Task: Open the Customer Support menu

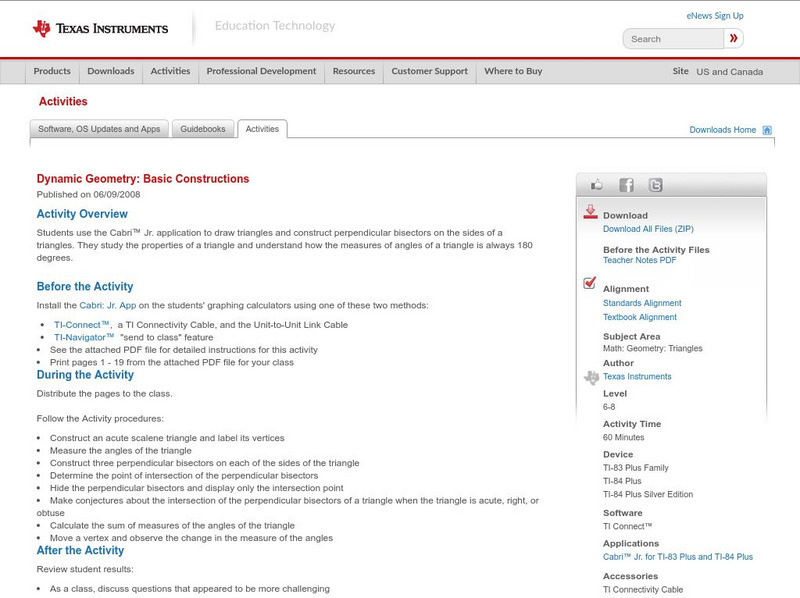Action: pyautogui.click(x=429, y=71)
